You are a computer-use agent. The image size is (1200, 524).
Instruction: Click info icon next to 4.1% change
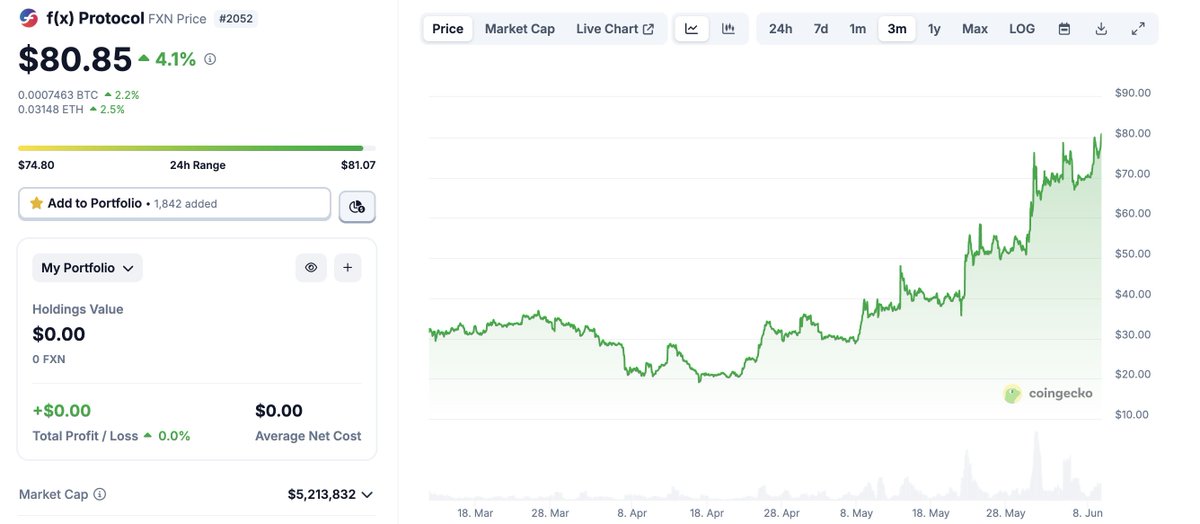(210, 60)
